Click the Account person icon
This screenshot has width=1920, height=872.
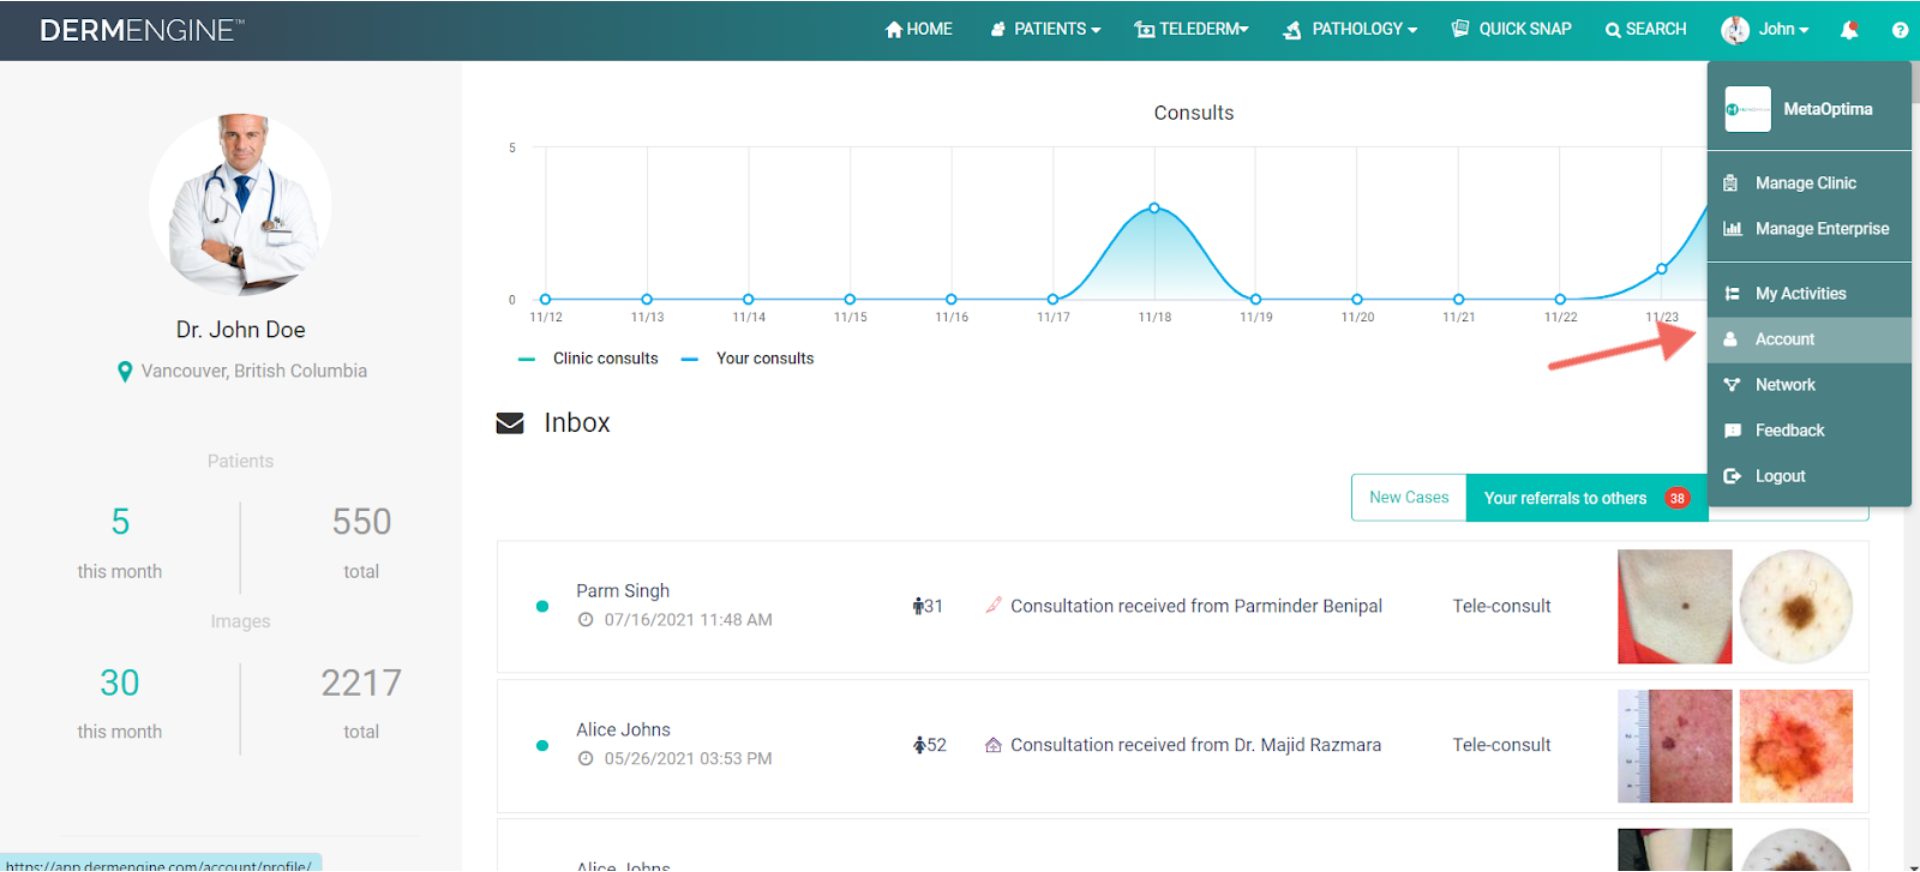pyautogui.click(x=1730, y=340)
